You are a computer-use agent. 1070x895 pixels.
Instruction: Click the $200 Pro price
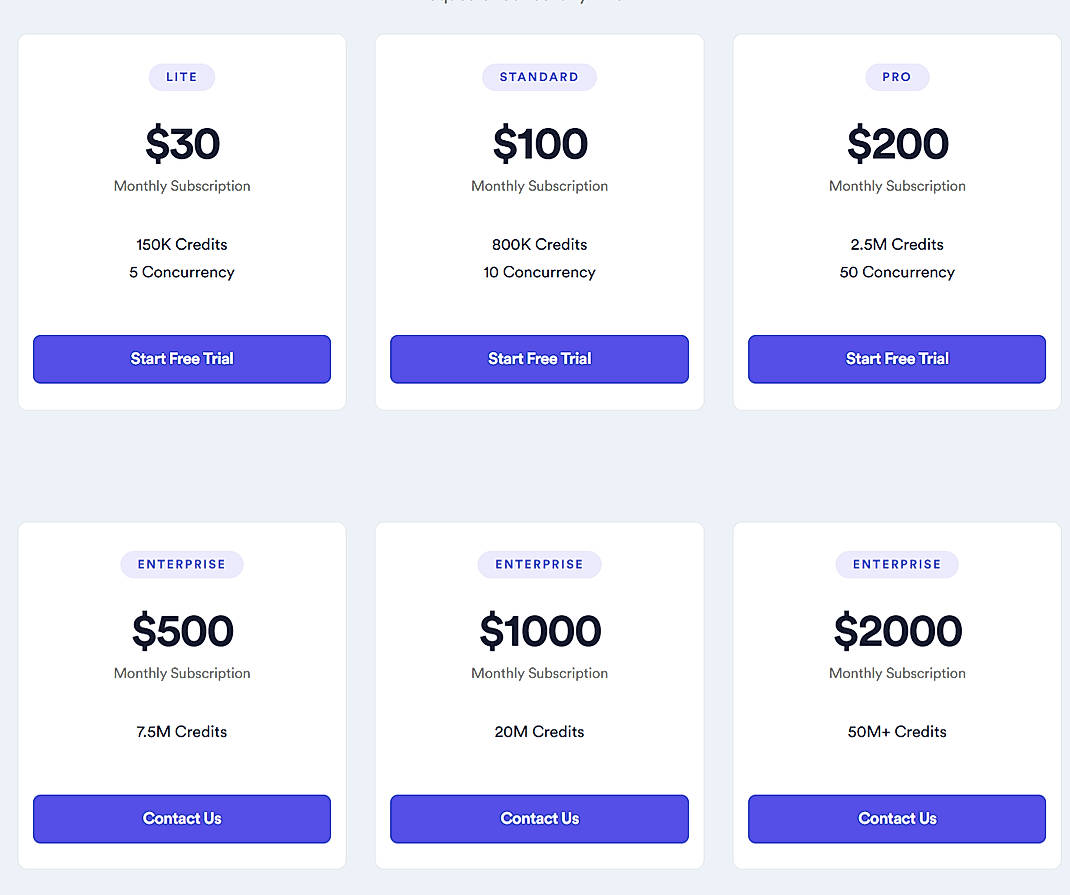point(896,144)
